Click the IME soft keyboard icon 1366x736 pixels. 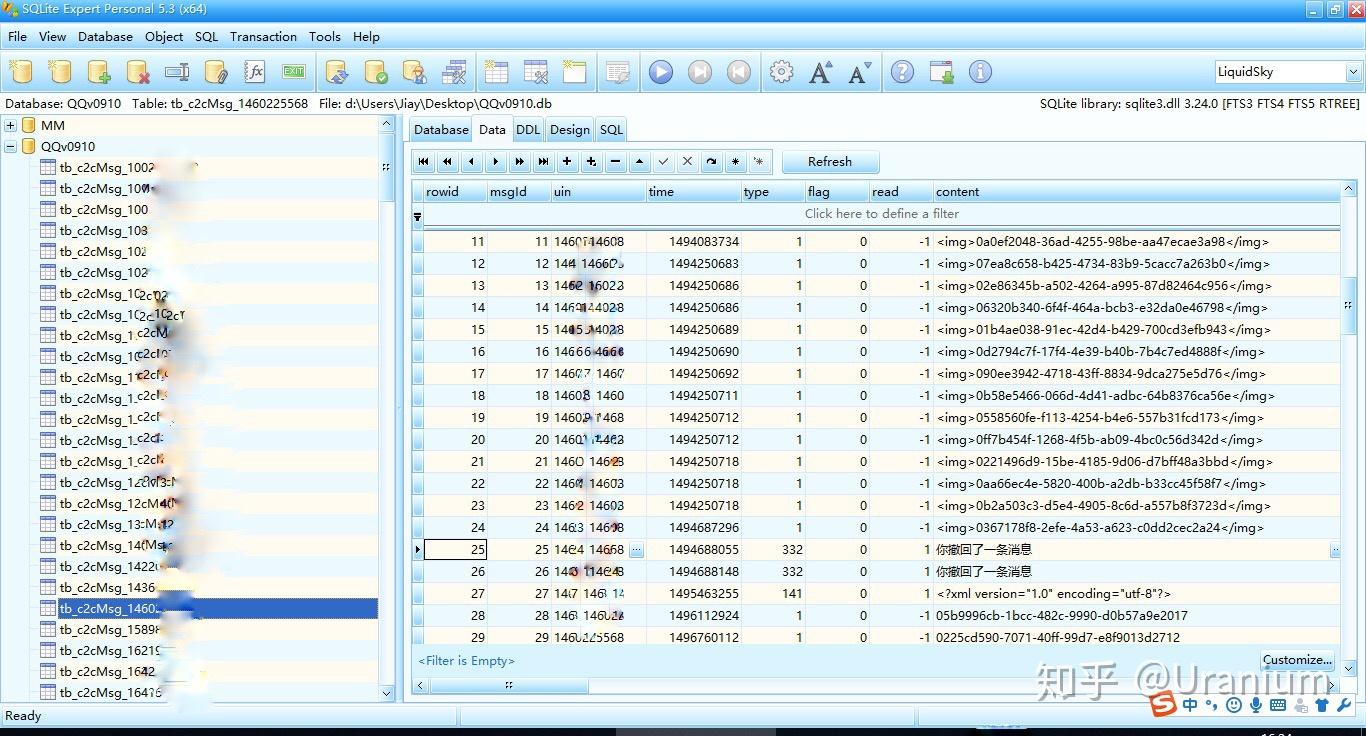pos(1277,705)
